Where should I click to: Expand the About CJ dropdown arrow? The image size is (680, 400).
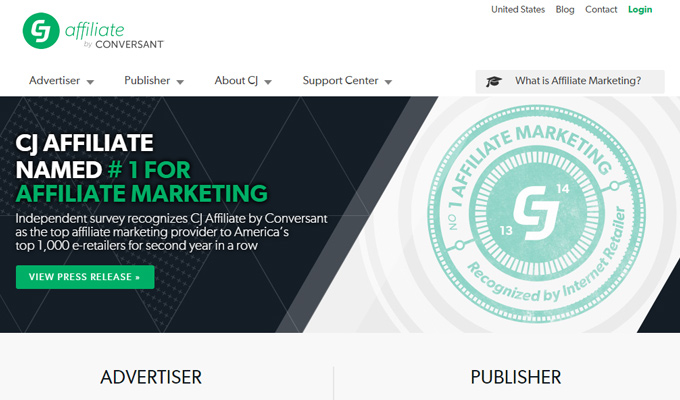268,82
